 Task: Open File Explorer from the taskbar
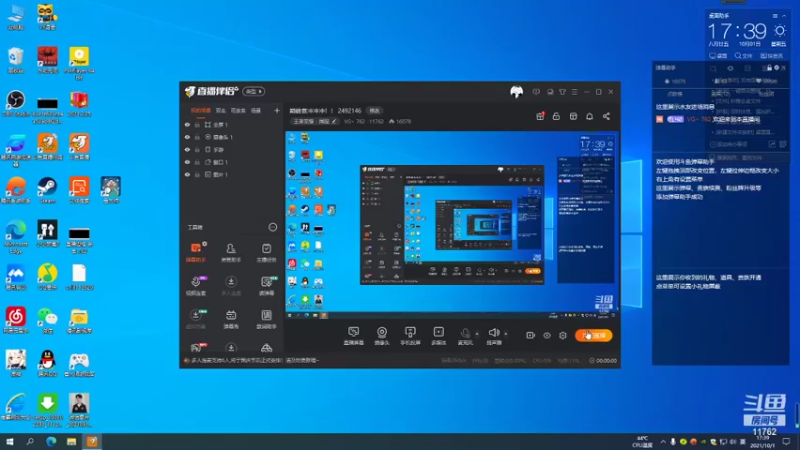(71, 442)
